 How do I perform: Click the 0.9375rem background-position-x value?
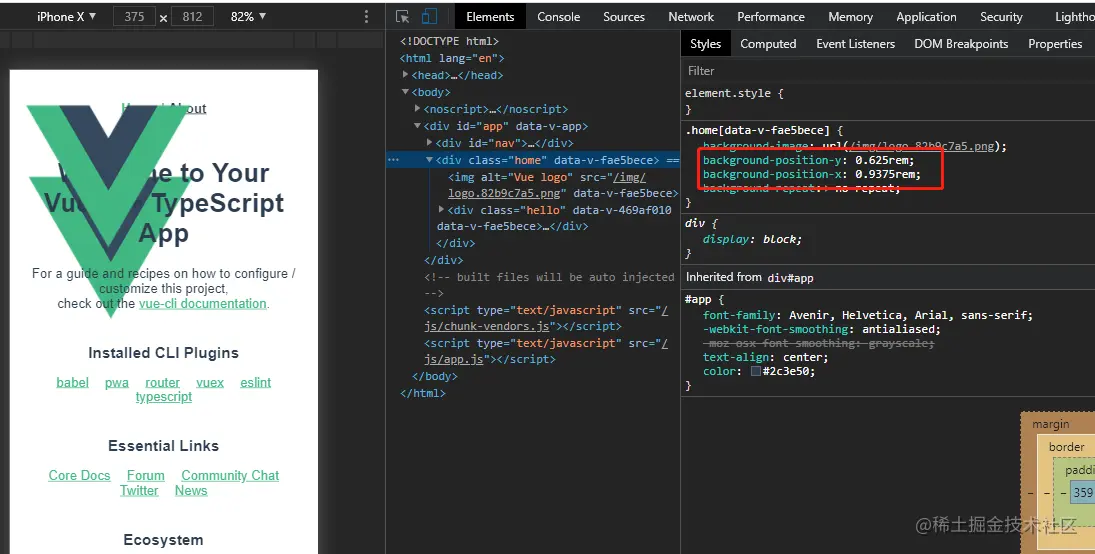click(x=885, y=174)
